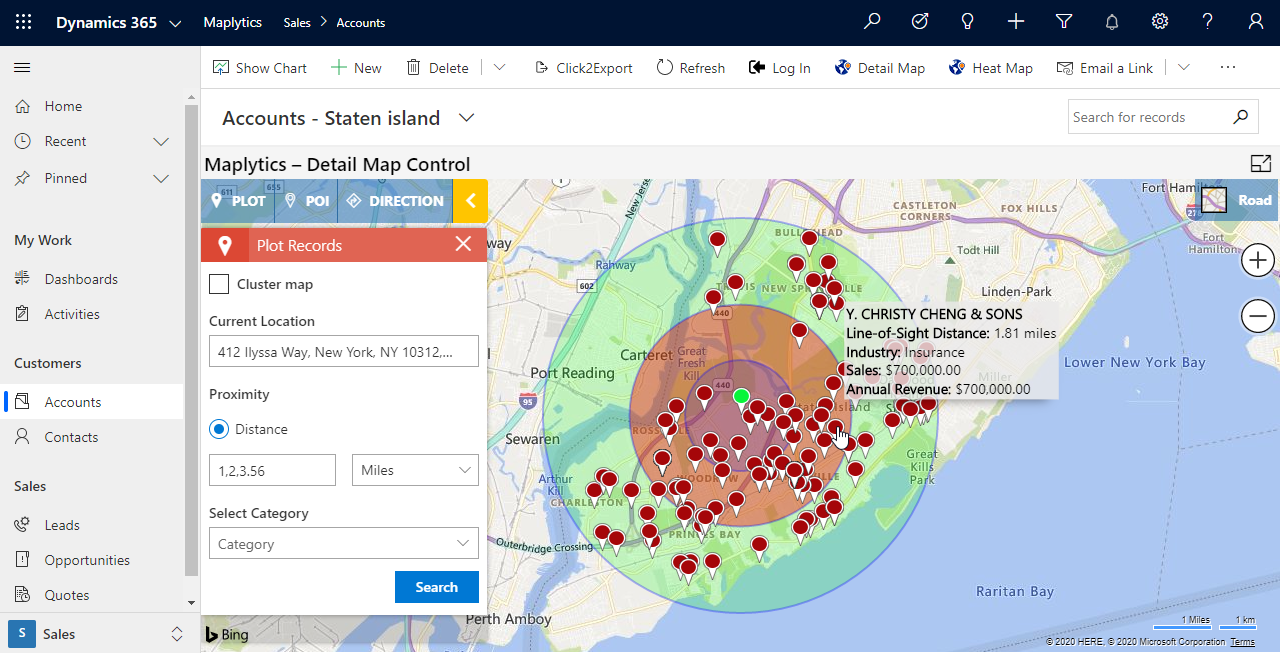Open the Dynamics 365 app launcher waffle
Image resolution: width=1280 pixels, height=653 pixels.
pos(23,22)
